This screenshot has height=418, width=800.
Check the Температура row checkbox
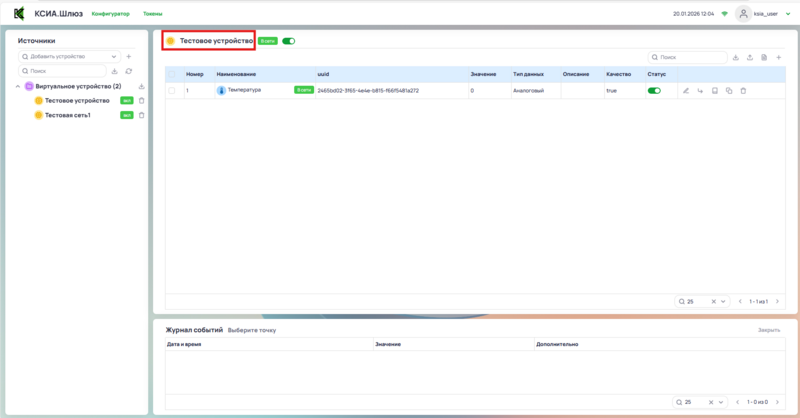click(172, 91)
